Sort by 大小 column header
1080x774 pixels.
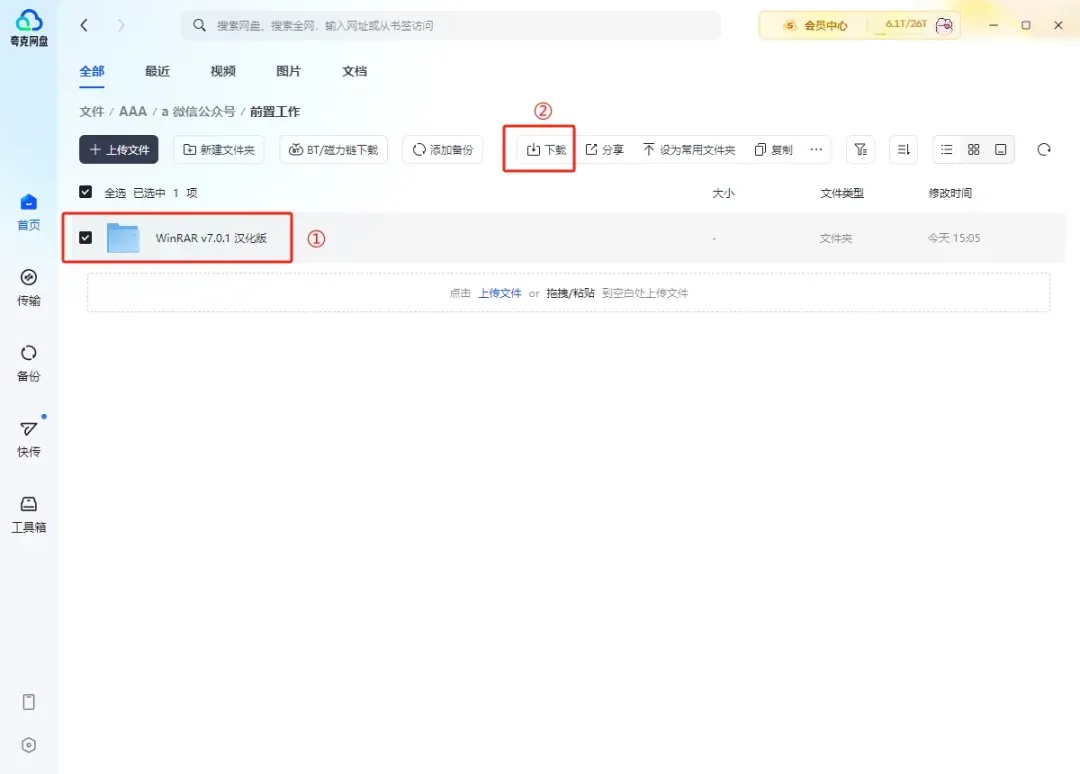723,193
